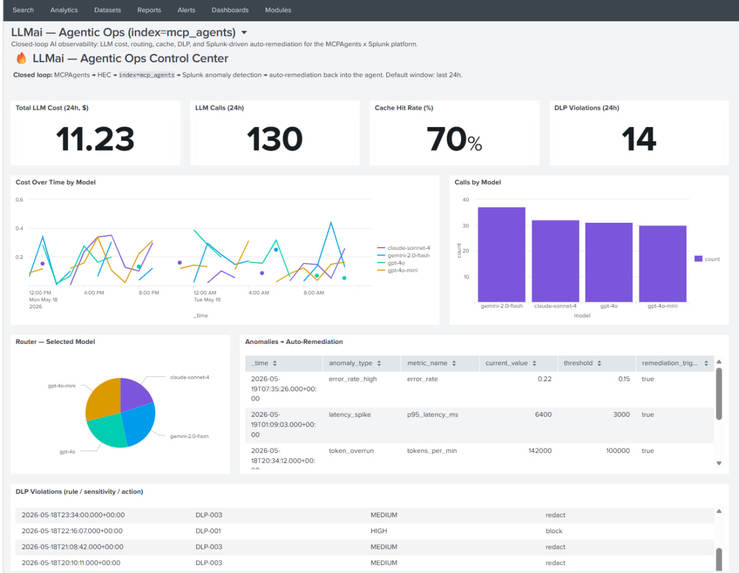Toggle gemini-2.0-flash legend entry in cost chart

(404, 255)
